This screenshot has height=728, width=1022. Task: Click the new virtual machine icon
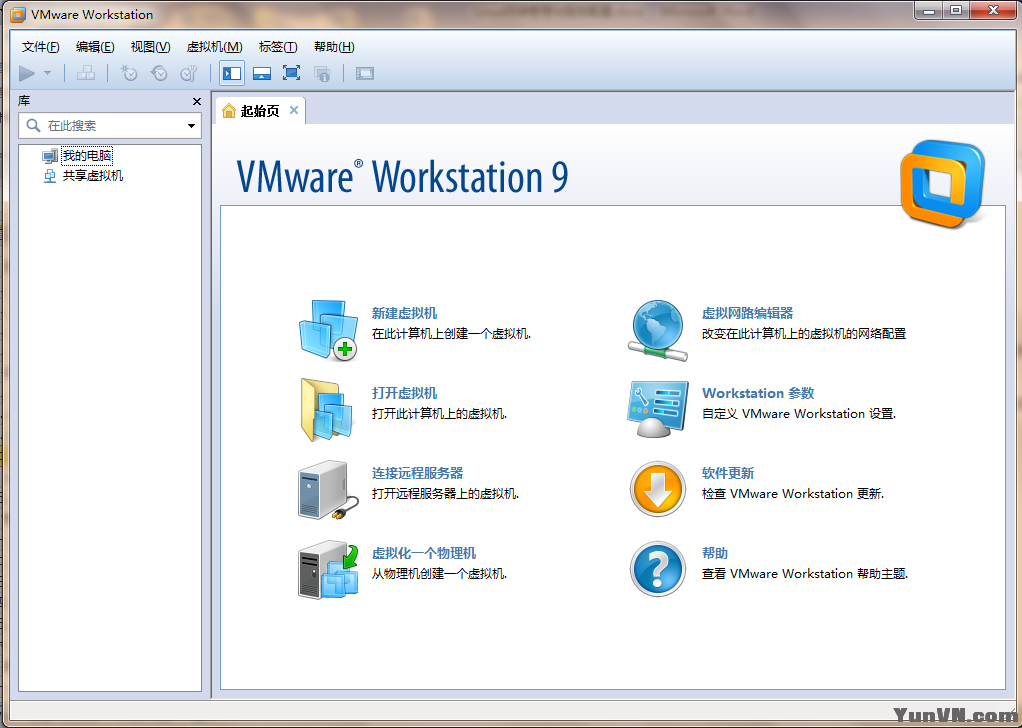328,330
